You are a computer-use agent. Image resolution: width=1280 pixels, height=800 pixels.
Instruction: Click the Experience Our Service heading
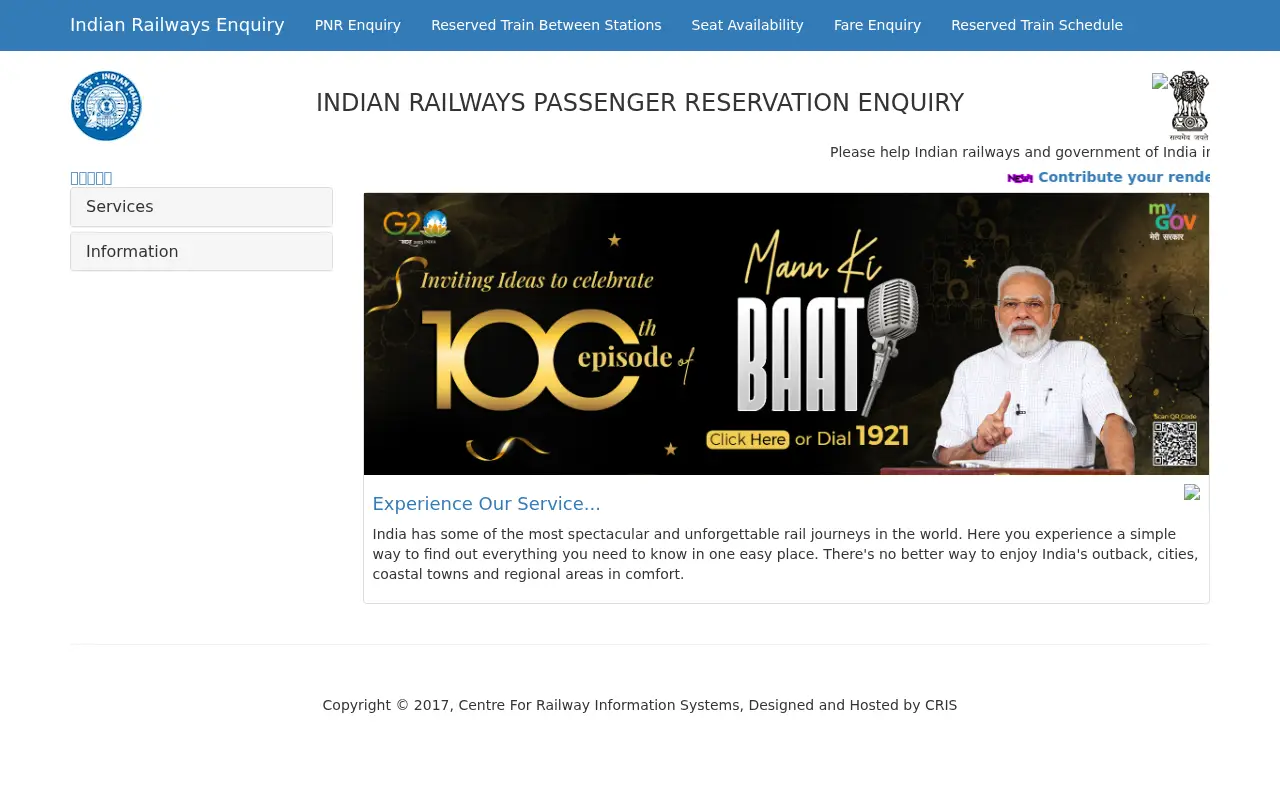point(486,504)
